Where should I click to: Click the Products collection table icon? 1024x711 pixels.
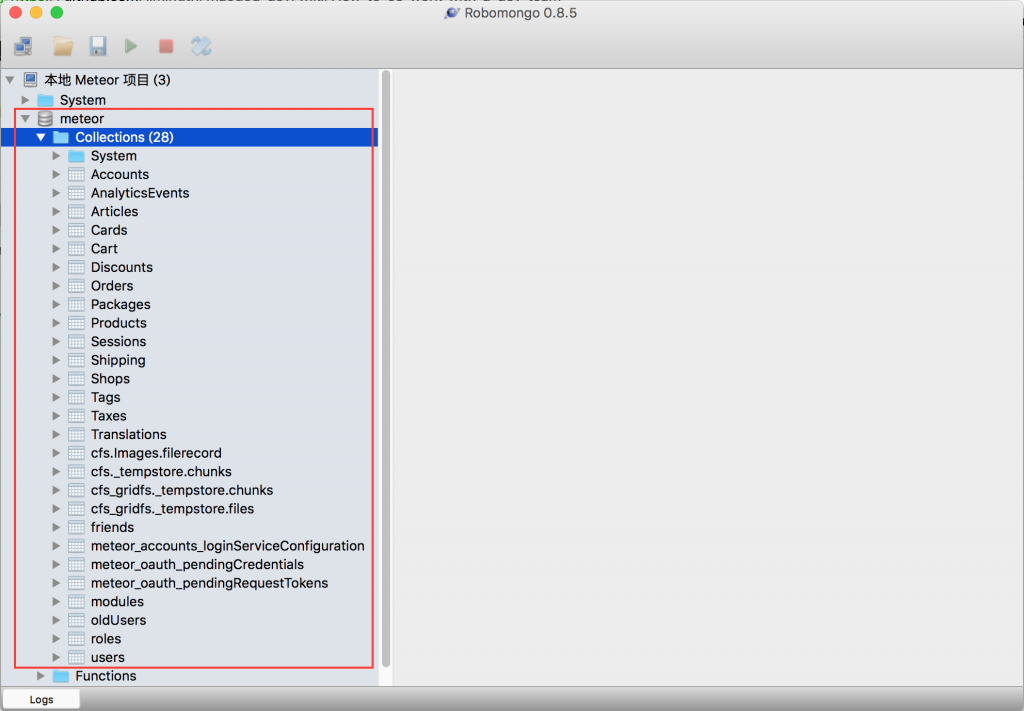pyautogui.click(x=76, y=323)
